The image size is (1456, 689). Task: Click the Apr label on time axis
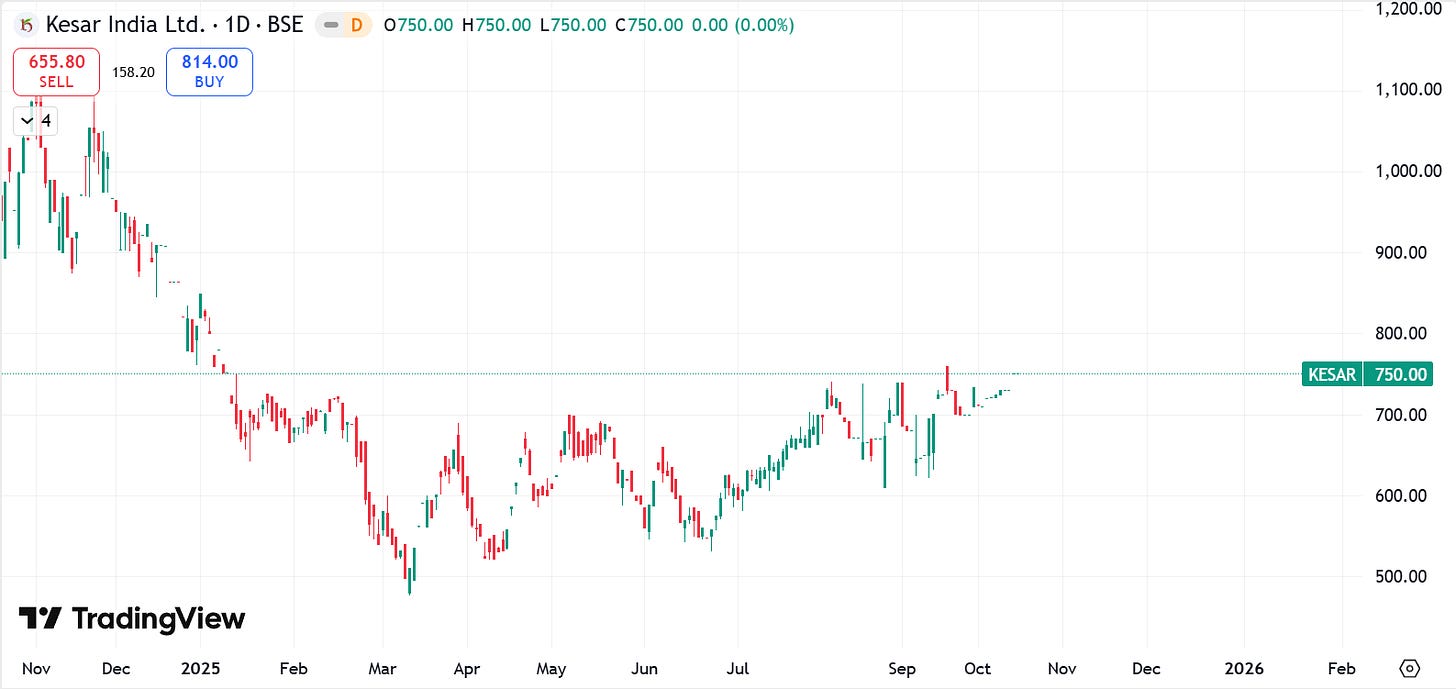tap(466, 668)
